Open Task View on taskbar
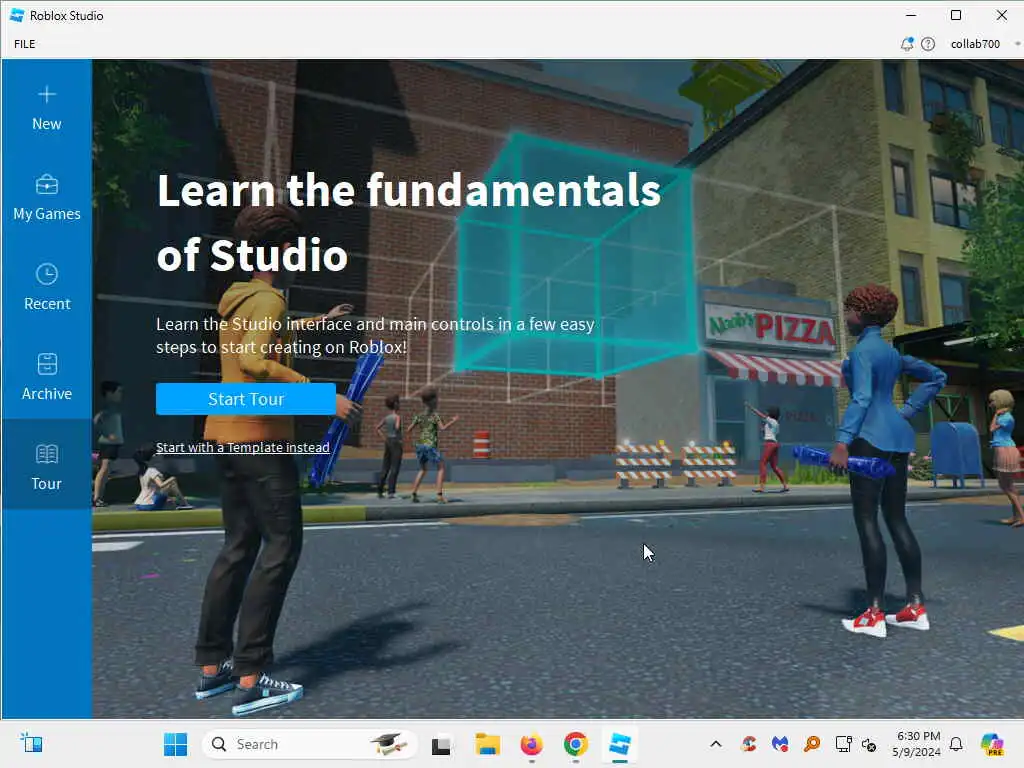Screen dimensions: 1024x768 coord(441,744)
